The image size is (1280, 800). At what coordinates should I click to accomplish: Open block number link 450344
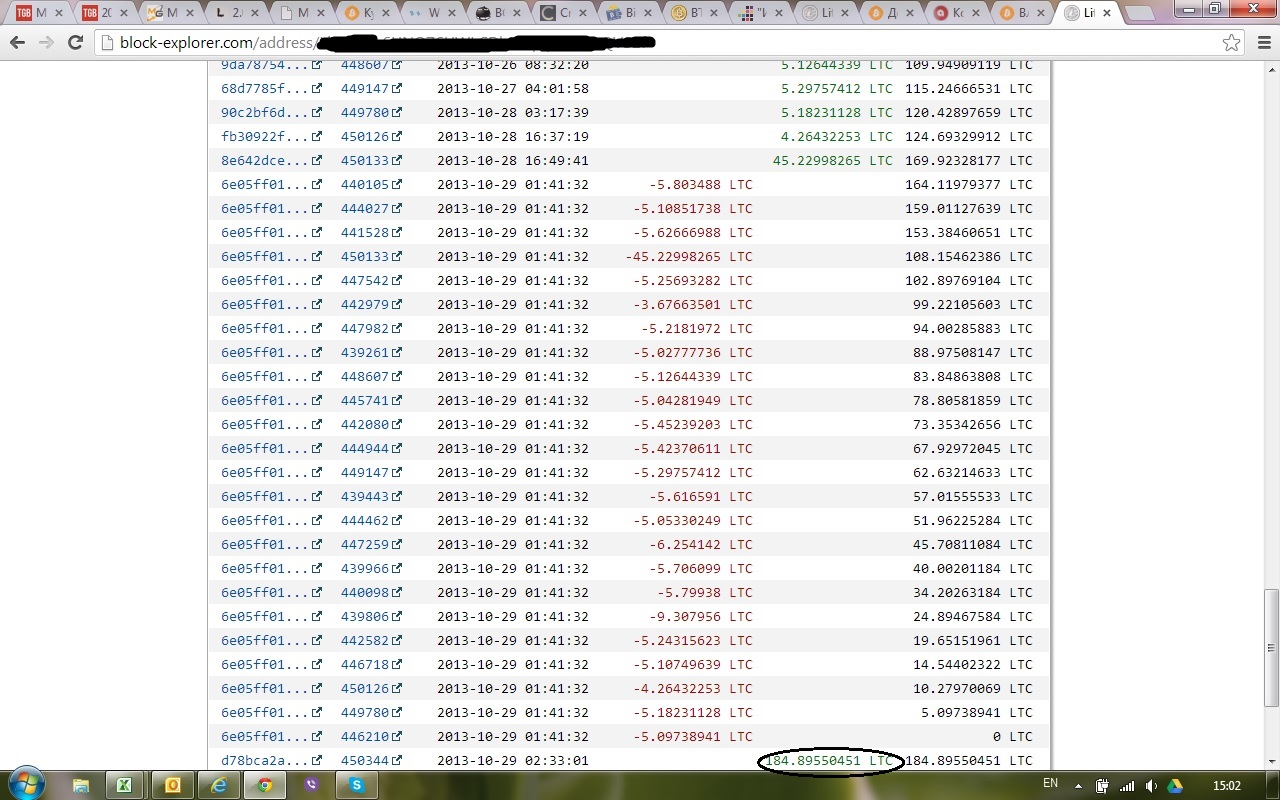click(x=365, y=760)
